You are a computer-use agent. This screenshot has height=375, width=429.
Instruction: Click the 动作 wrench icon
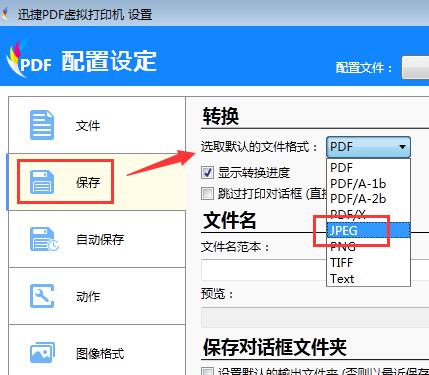click(x=42, y=296)
